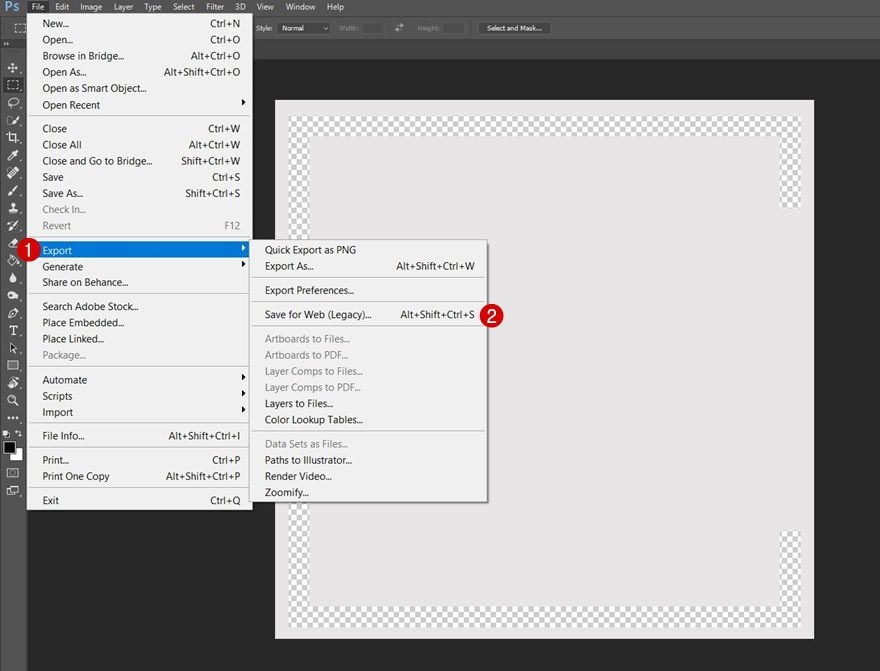Image resolution: width=880 pixels, height=671 pixels.
Task: Click Save for Web (Legacy) entry
Action: [318, 315]
